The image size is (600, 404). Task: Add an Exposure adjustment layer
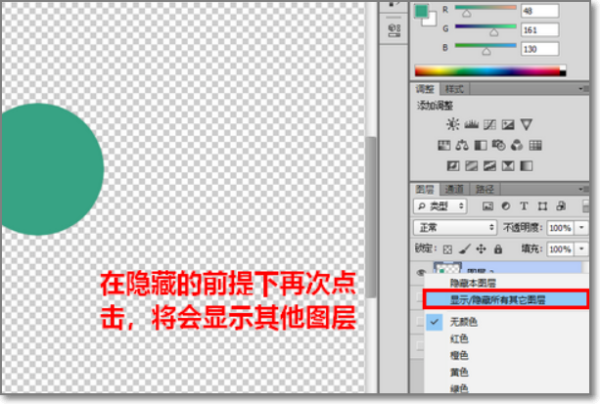tap(508, 124)
